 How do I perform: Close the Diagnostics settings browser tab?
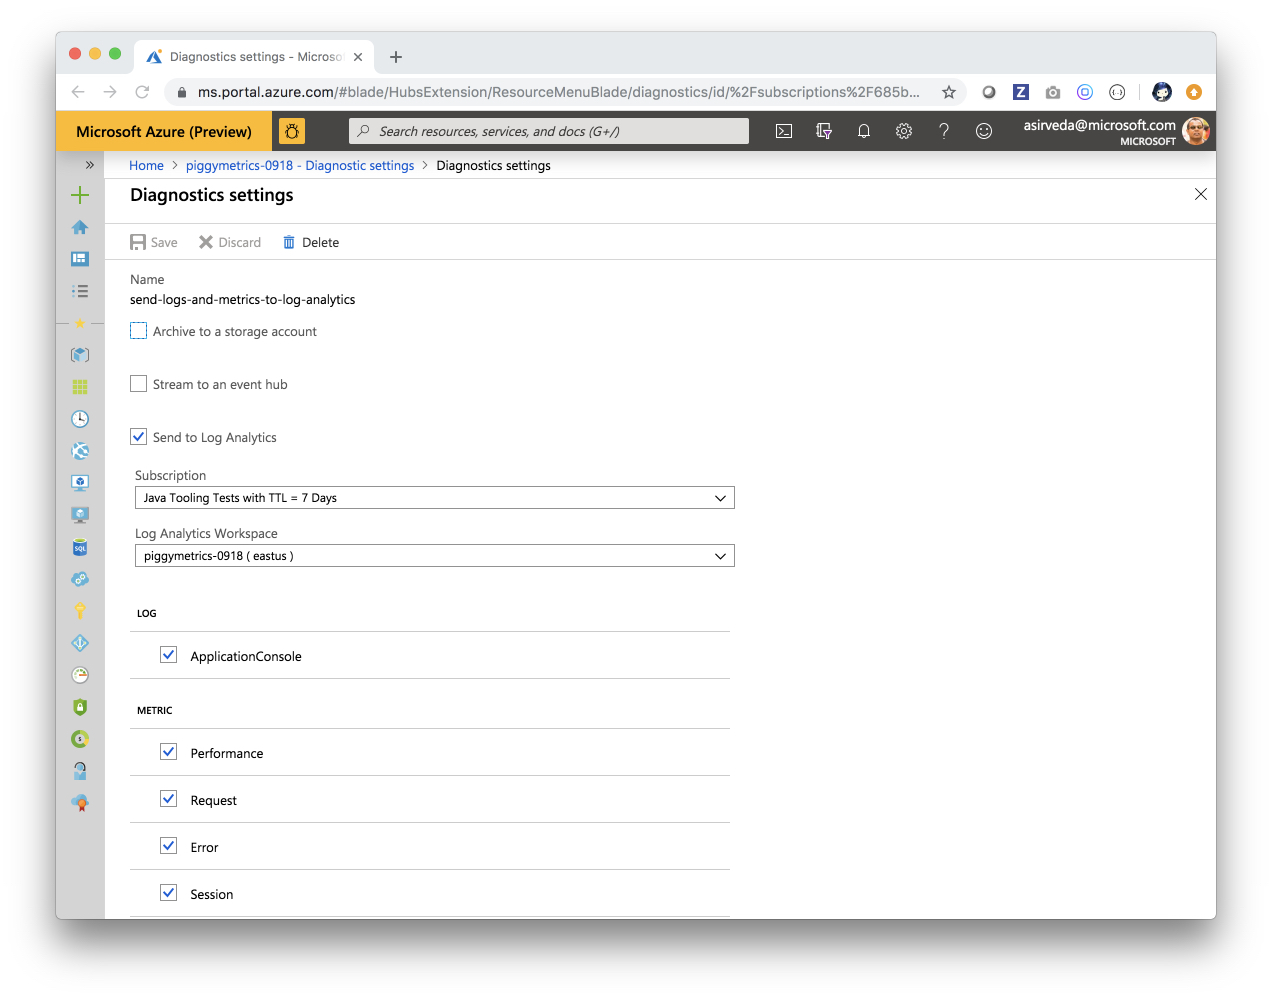[x=358, y=57]
